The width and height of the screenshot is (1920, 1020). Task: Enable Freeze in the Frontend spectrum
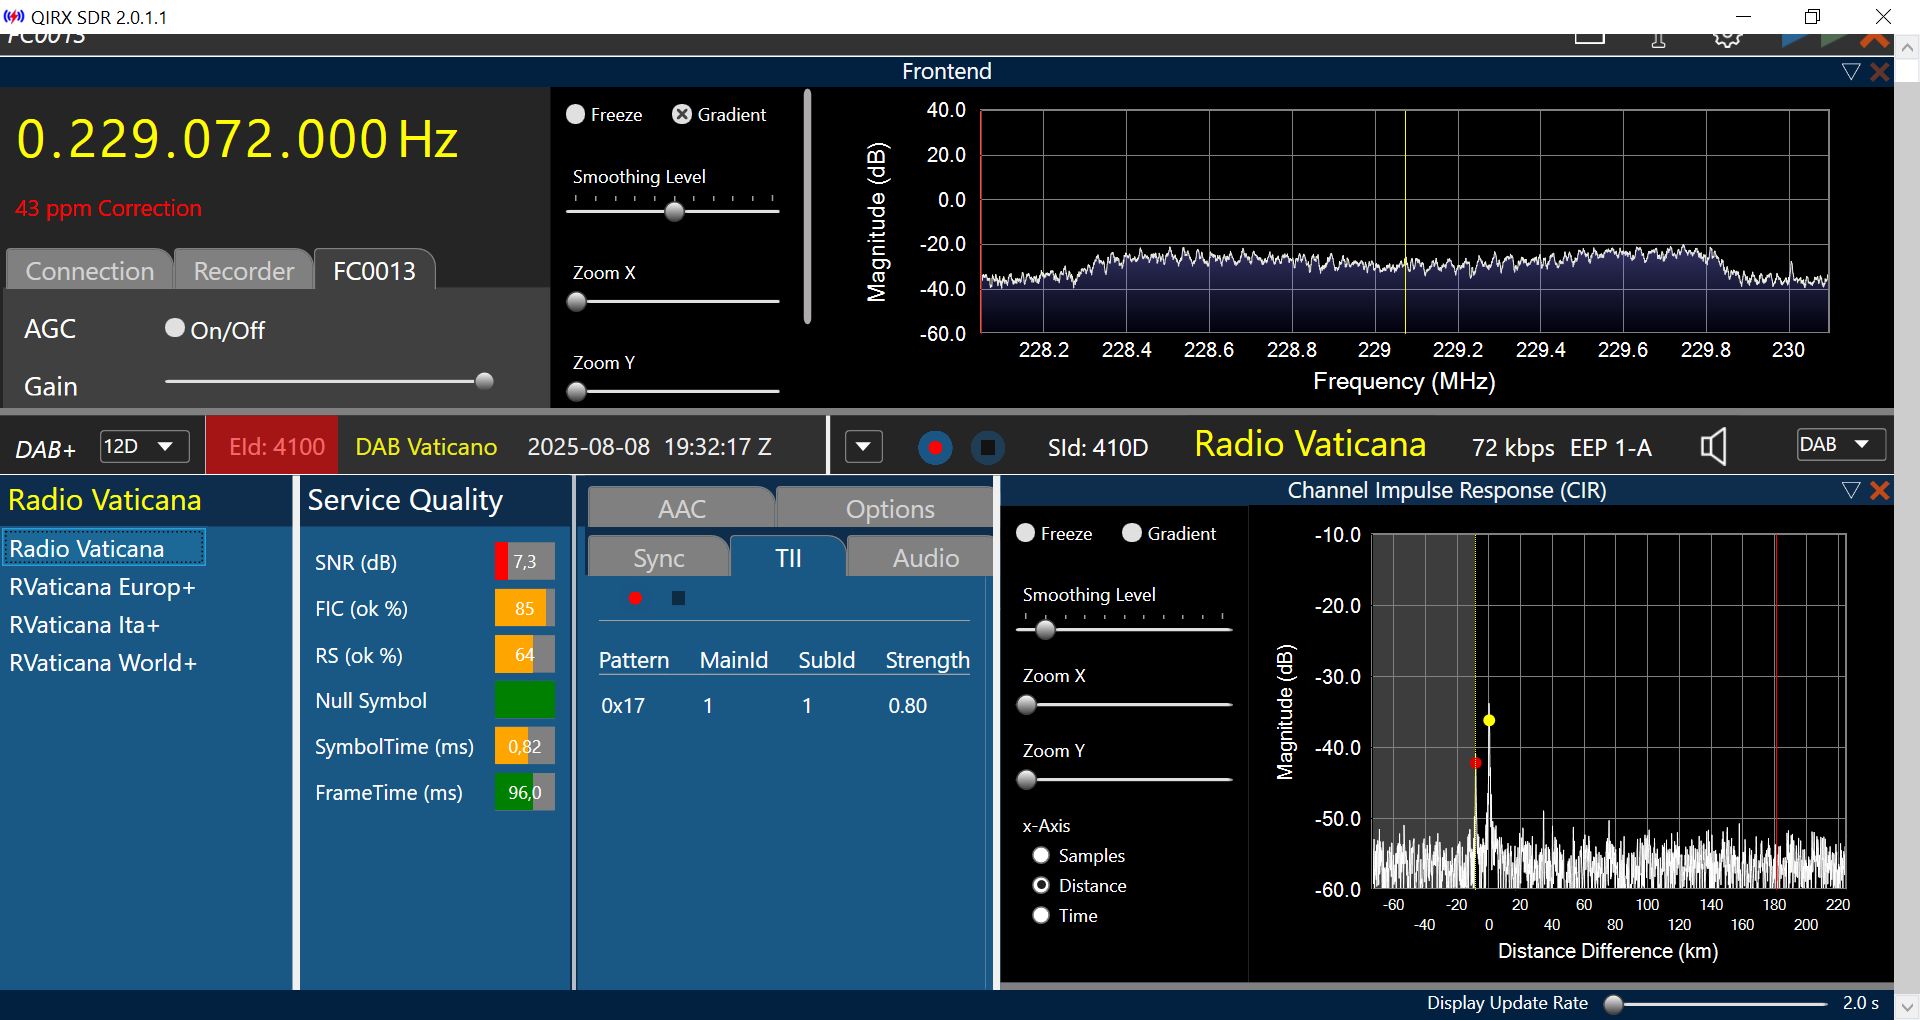(576, 114)
